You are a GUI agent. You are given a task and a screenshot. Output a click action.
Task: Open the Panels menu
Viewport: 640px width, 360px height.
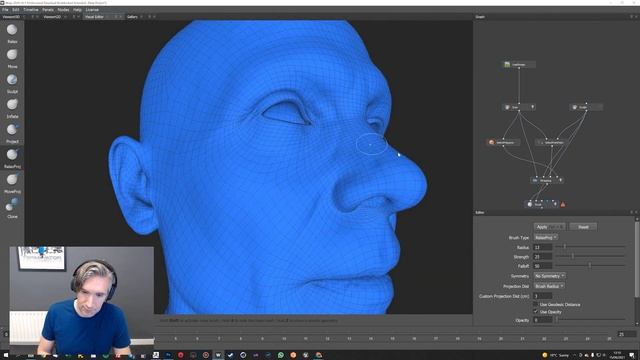pos(48,9)
